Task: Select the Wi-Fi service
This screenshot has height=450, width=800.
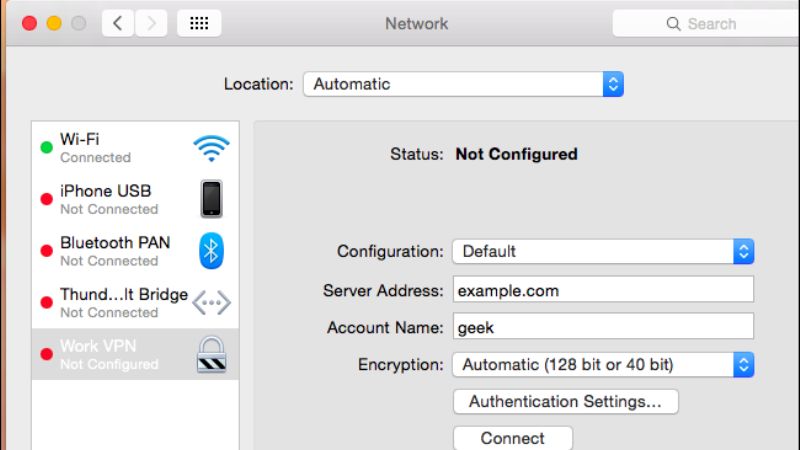Action: 135,148
